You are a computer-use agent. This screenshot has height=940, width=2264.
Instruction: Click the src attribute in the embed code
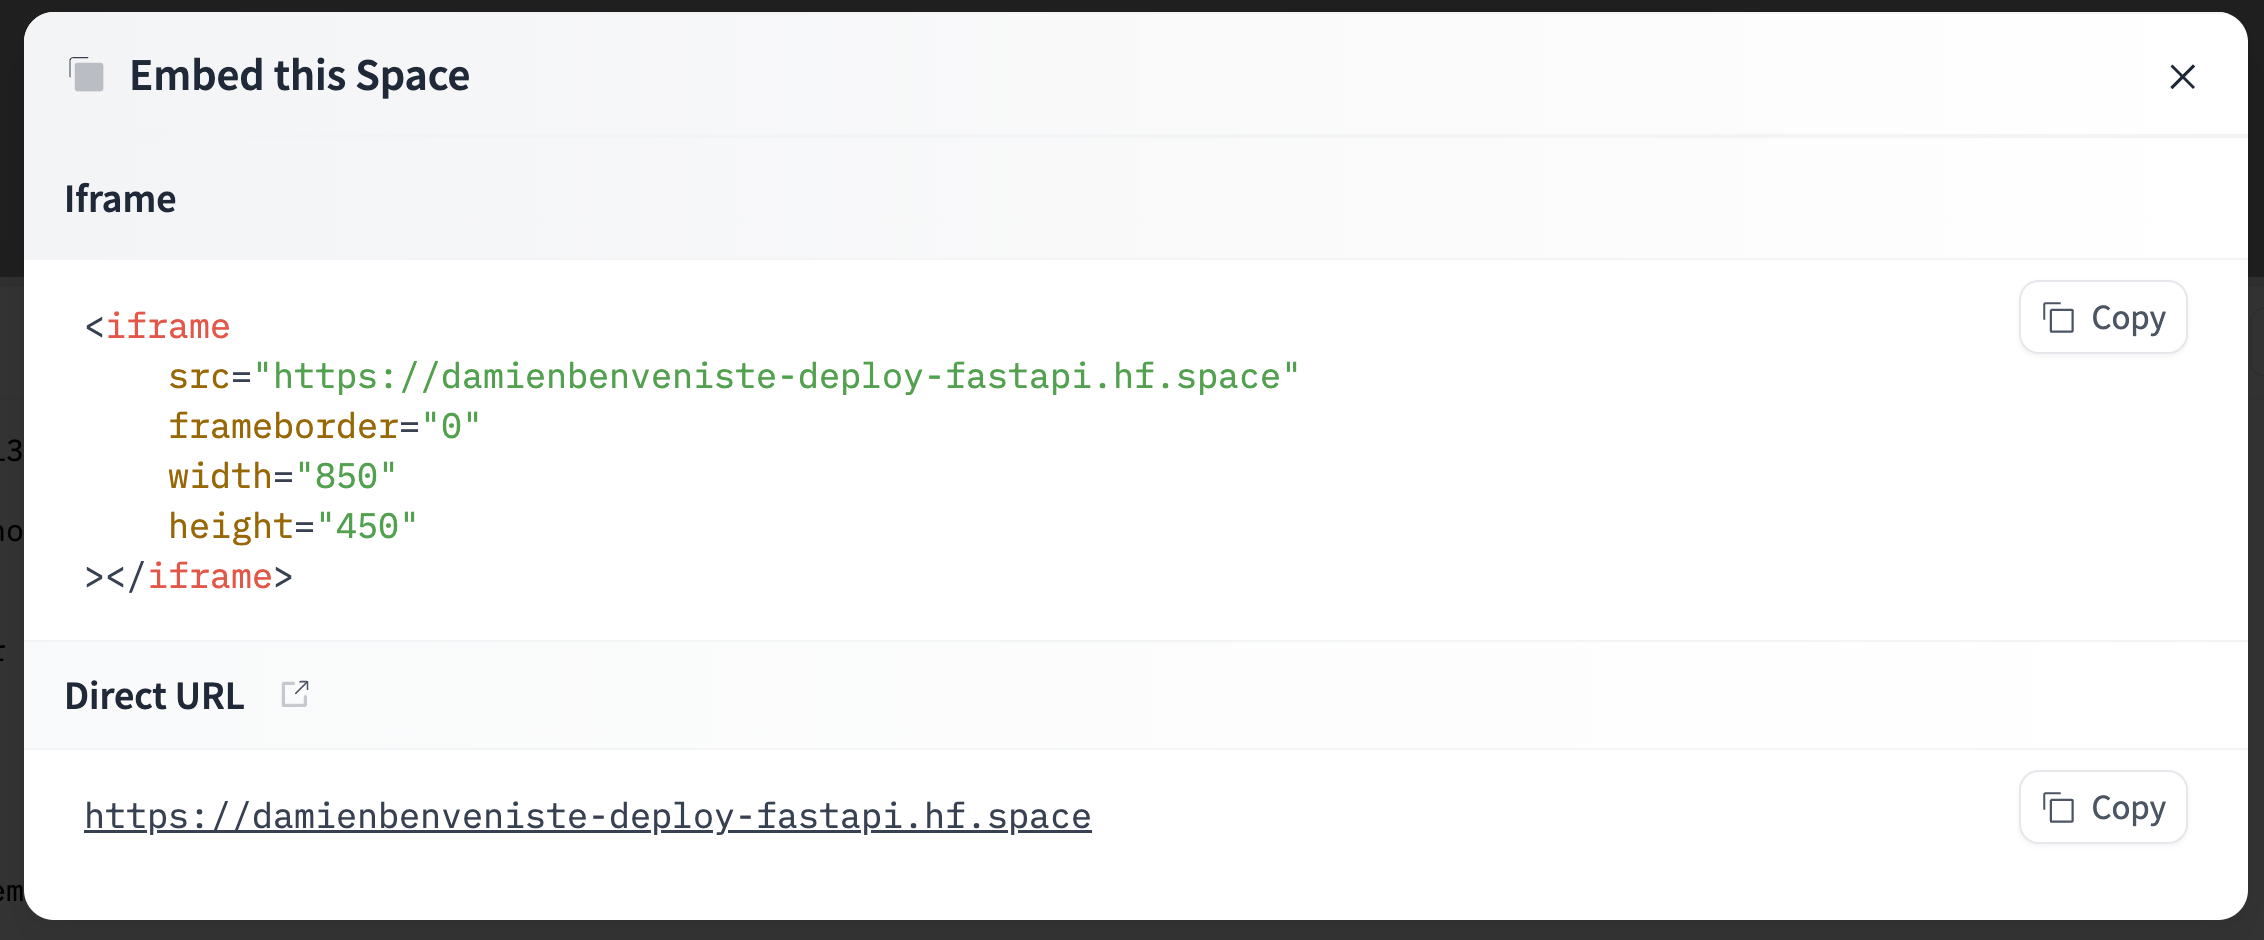click(200, 375)
